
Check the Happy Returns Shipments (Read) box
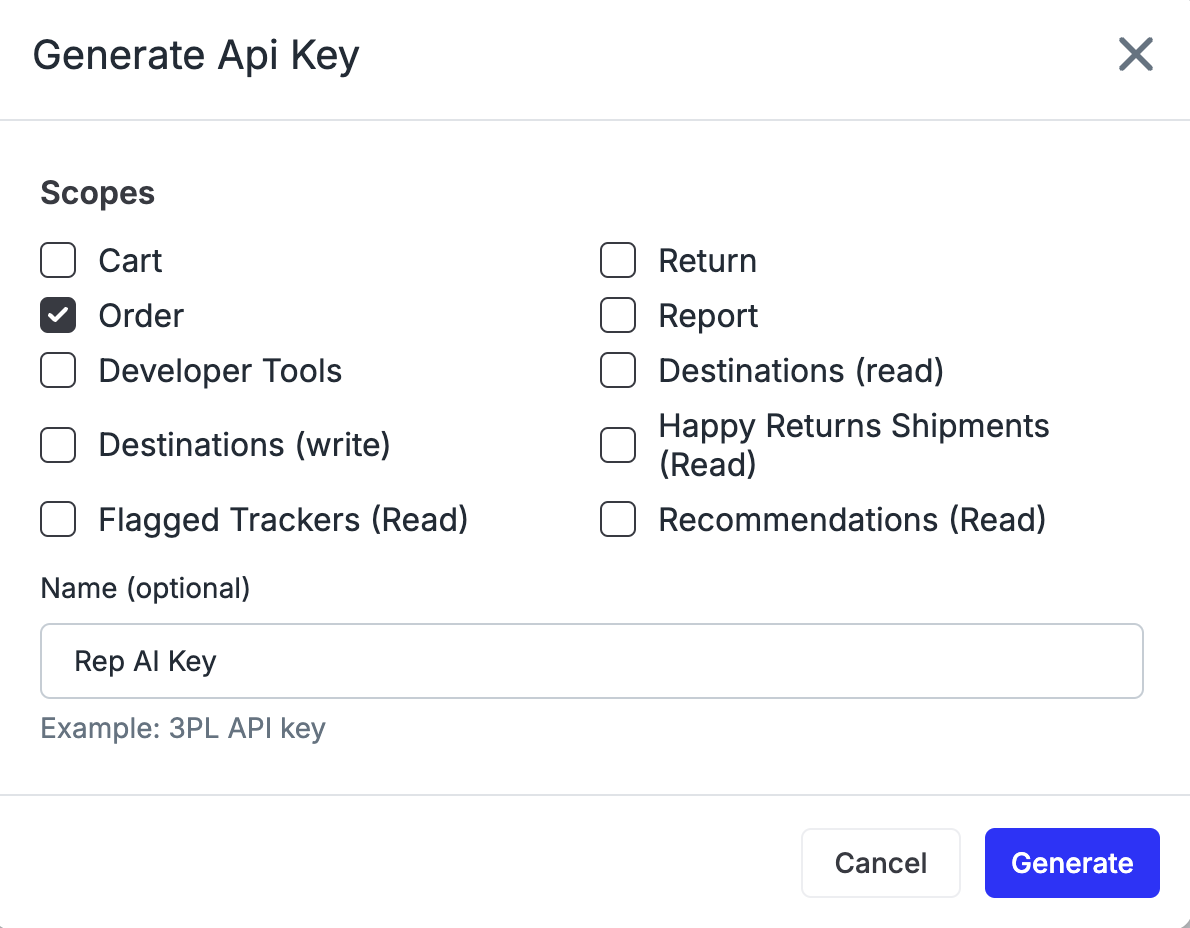click(618, 445)
